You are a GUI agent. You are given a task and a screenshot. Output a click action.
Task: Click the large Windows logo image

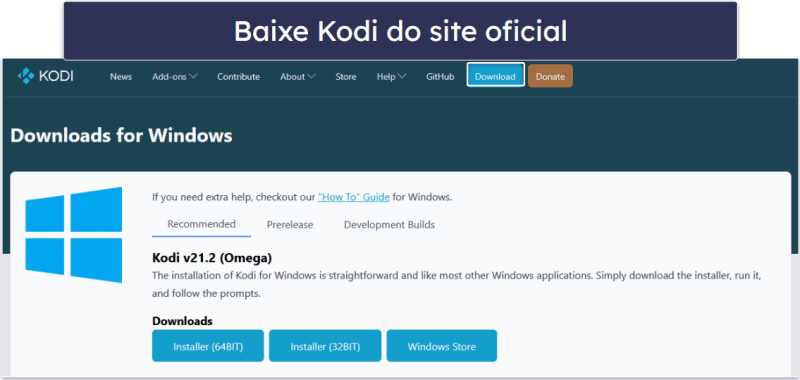(73, 235)
